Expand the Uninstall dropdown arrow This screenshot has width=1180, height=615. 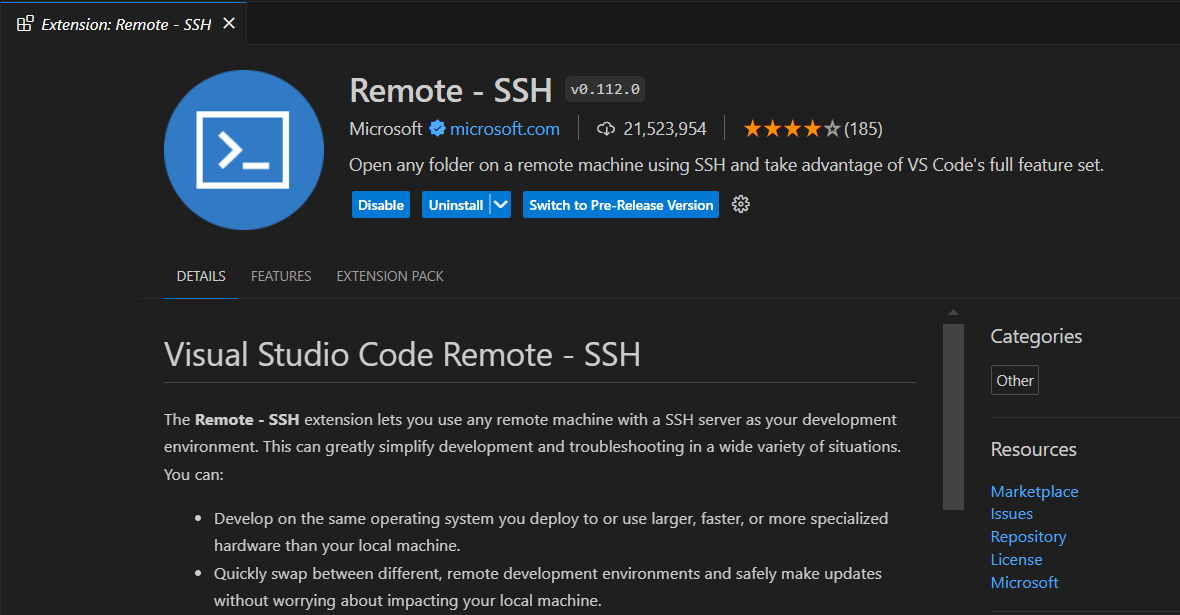pyautogui.click(x=501, y=205)
